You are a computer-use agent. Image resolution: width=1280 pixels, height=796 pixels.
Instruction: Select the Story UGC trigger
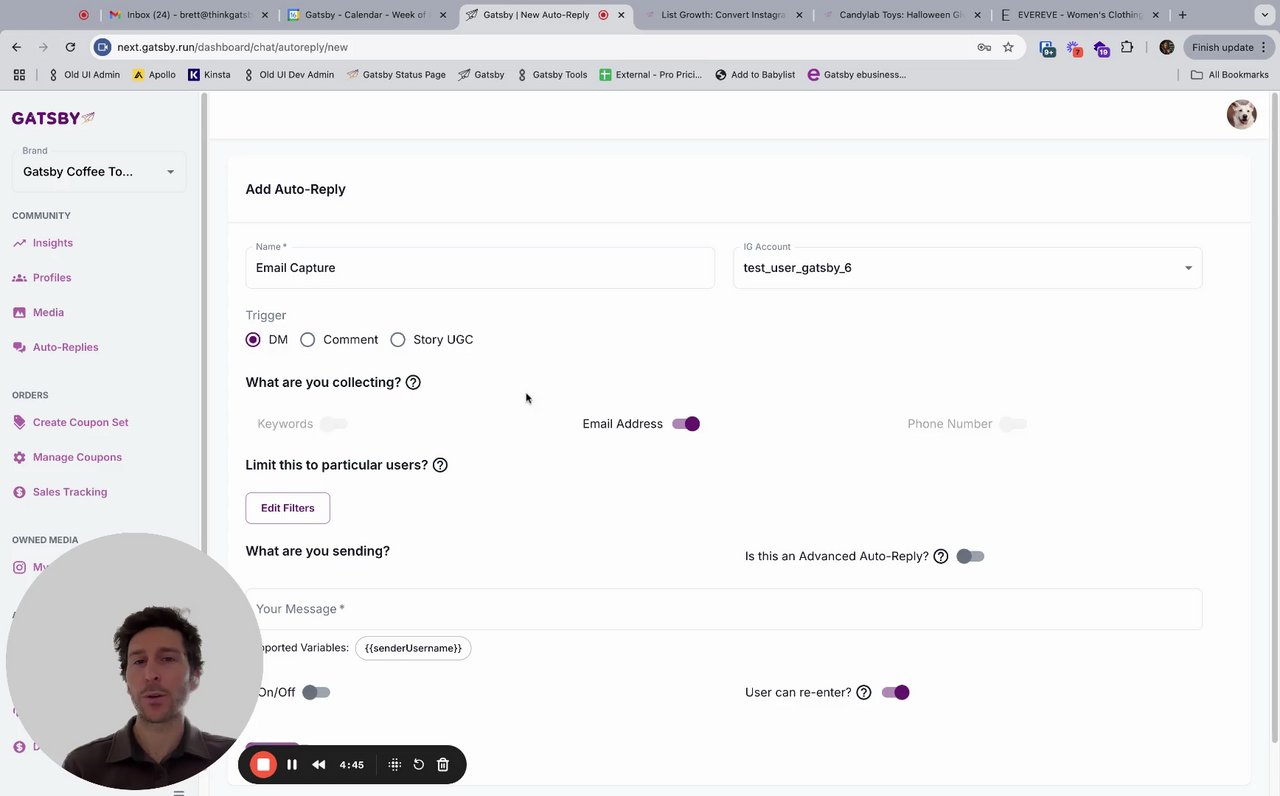(398, 340)
